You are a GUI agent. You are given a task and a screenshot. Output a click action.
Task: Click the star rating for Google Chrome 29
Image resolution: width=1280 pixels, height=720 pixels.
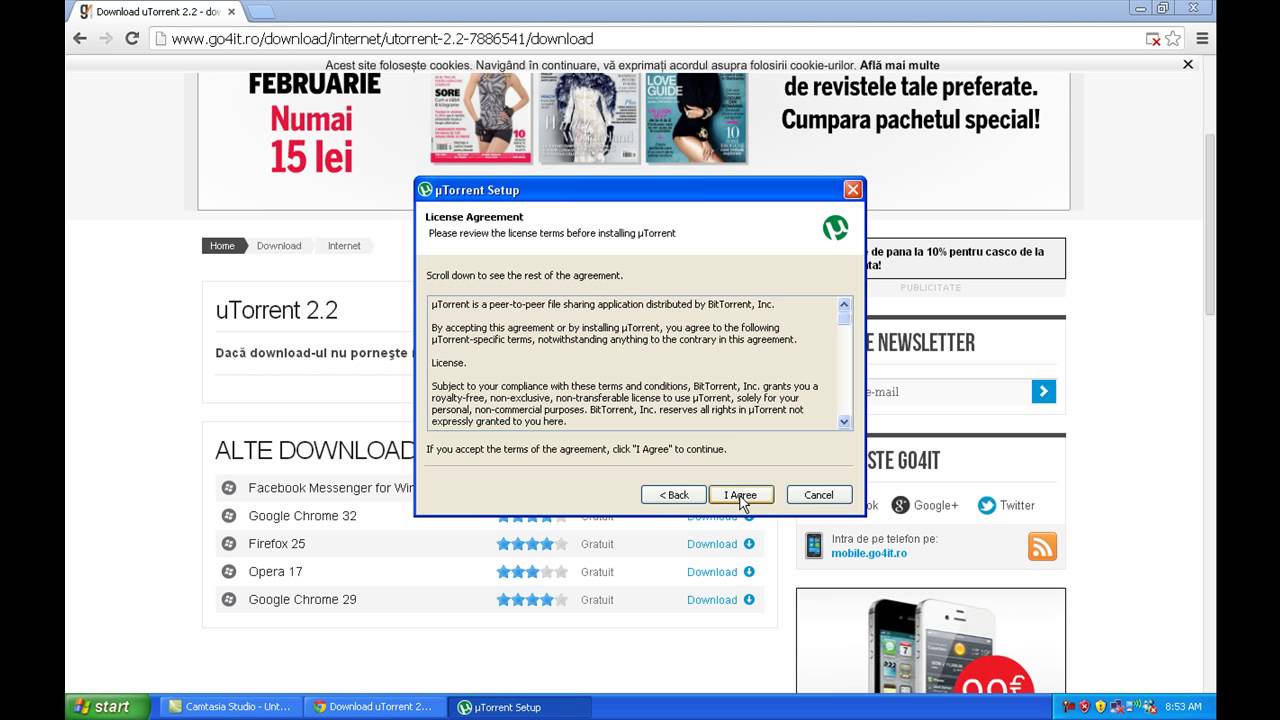click(532, 600)
